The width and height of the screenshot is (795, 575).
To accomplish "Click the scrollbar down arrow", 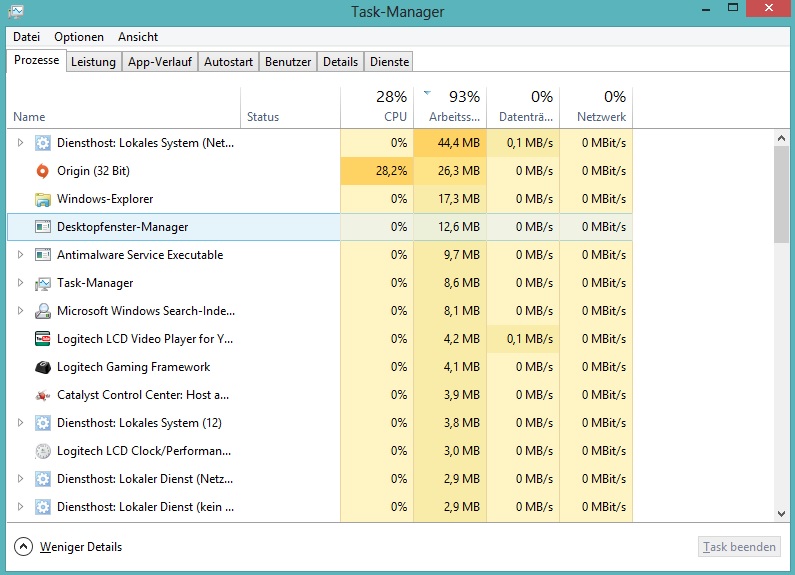I will click(x=781, y=513).
